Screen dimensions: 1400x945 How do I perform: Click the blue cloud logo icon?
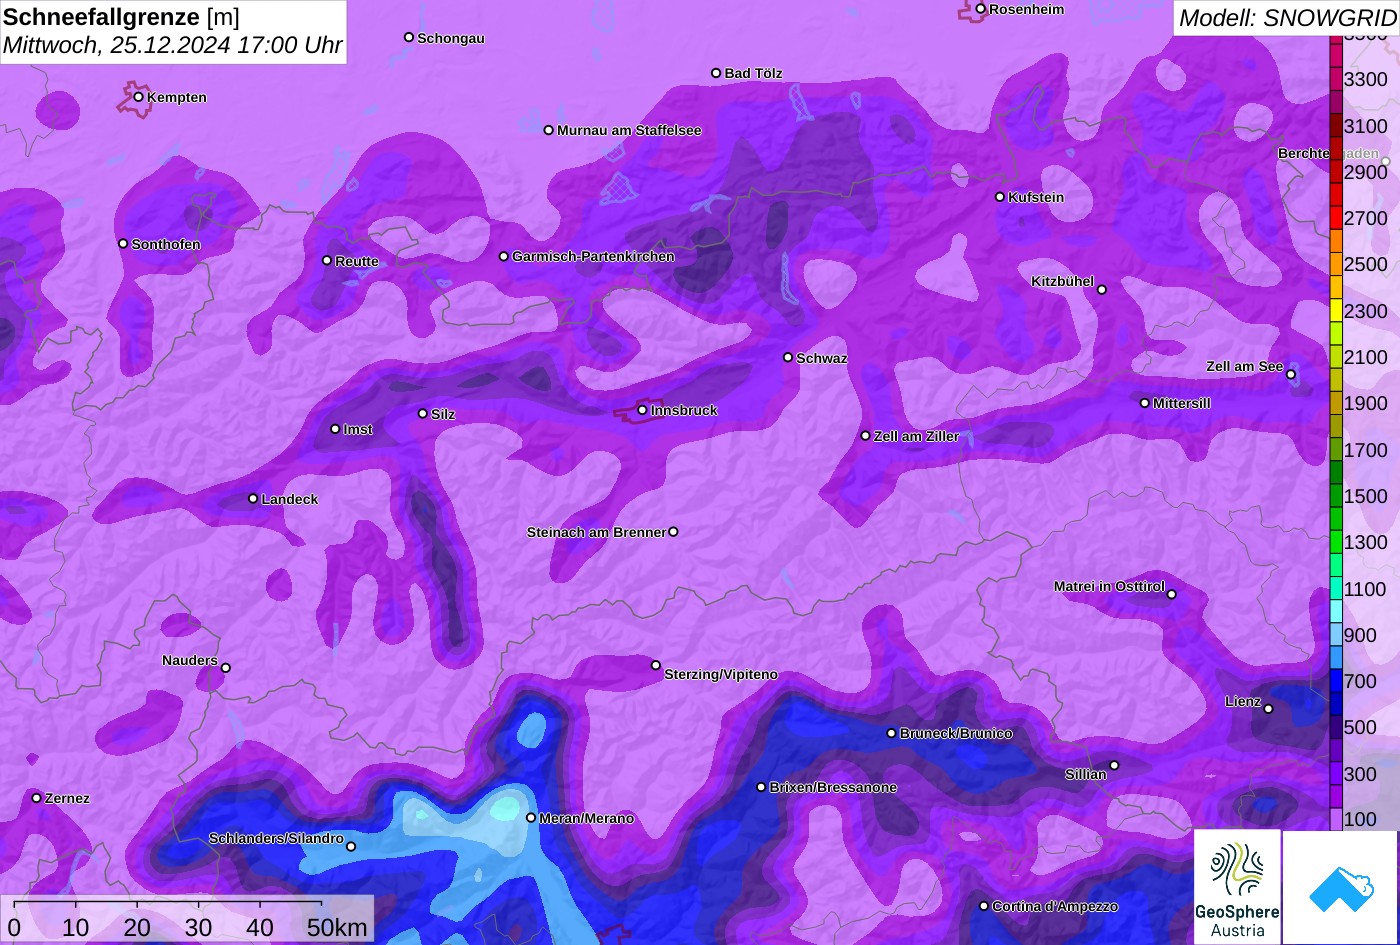(1340, 887)
